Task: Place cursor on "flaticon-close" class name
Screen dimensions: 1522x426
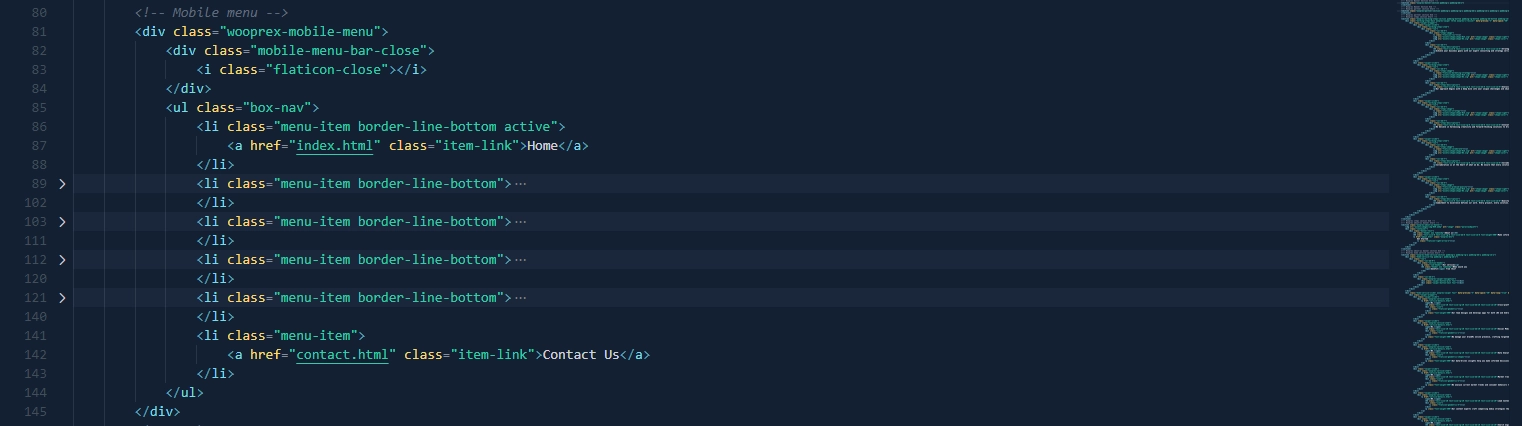Action: 330,70
